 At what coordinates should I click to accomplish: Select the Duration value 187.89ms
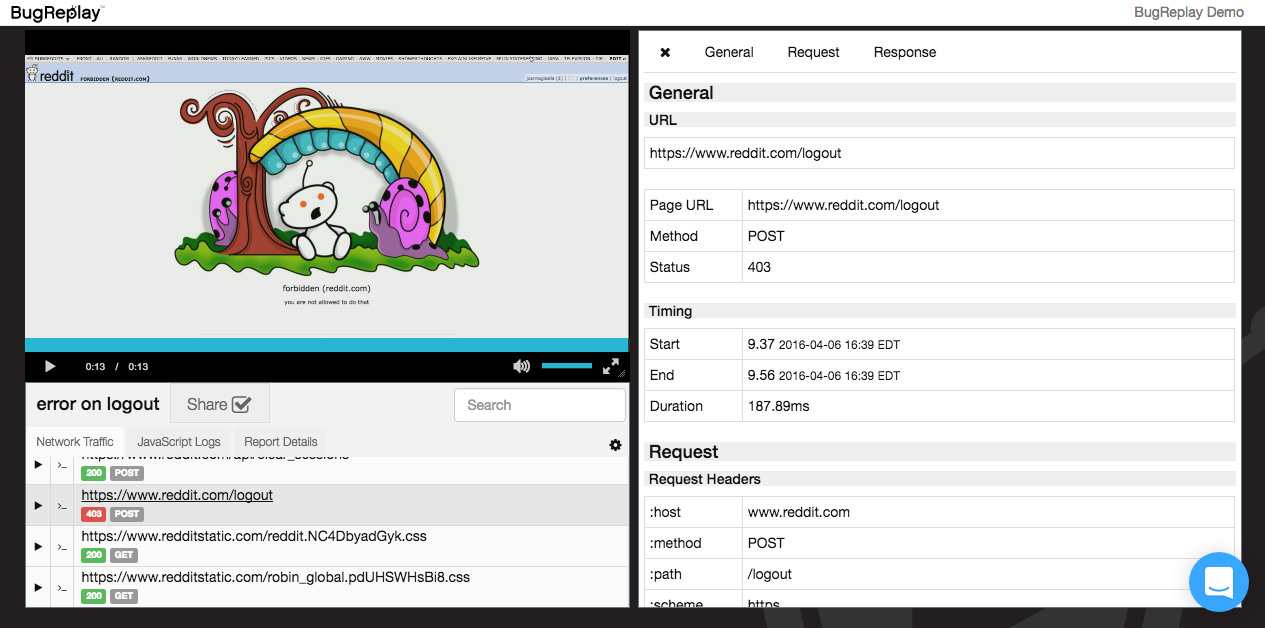pos(988,406)
